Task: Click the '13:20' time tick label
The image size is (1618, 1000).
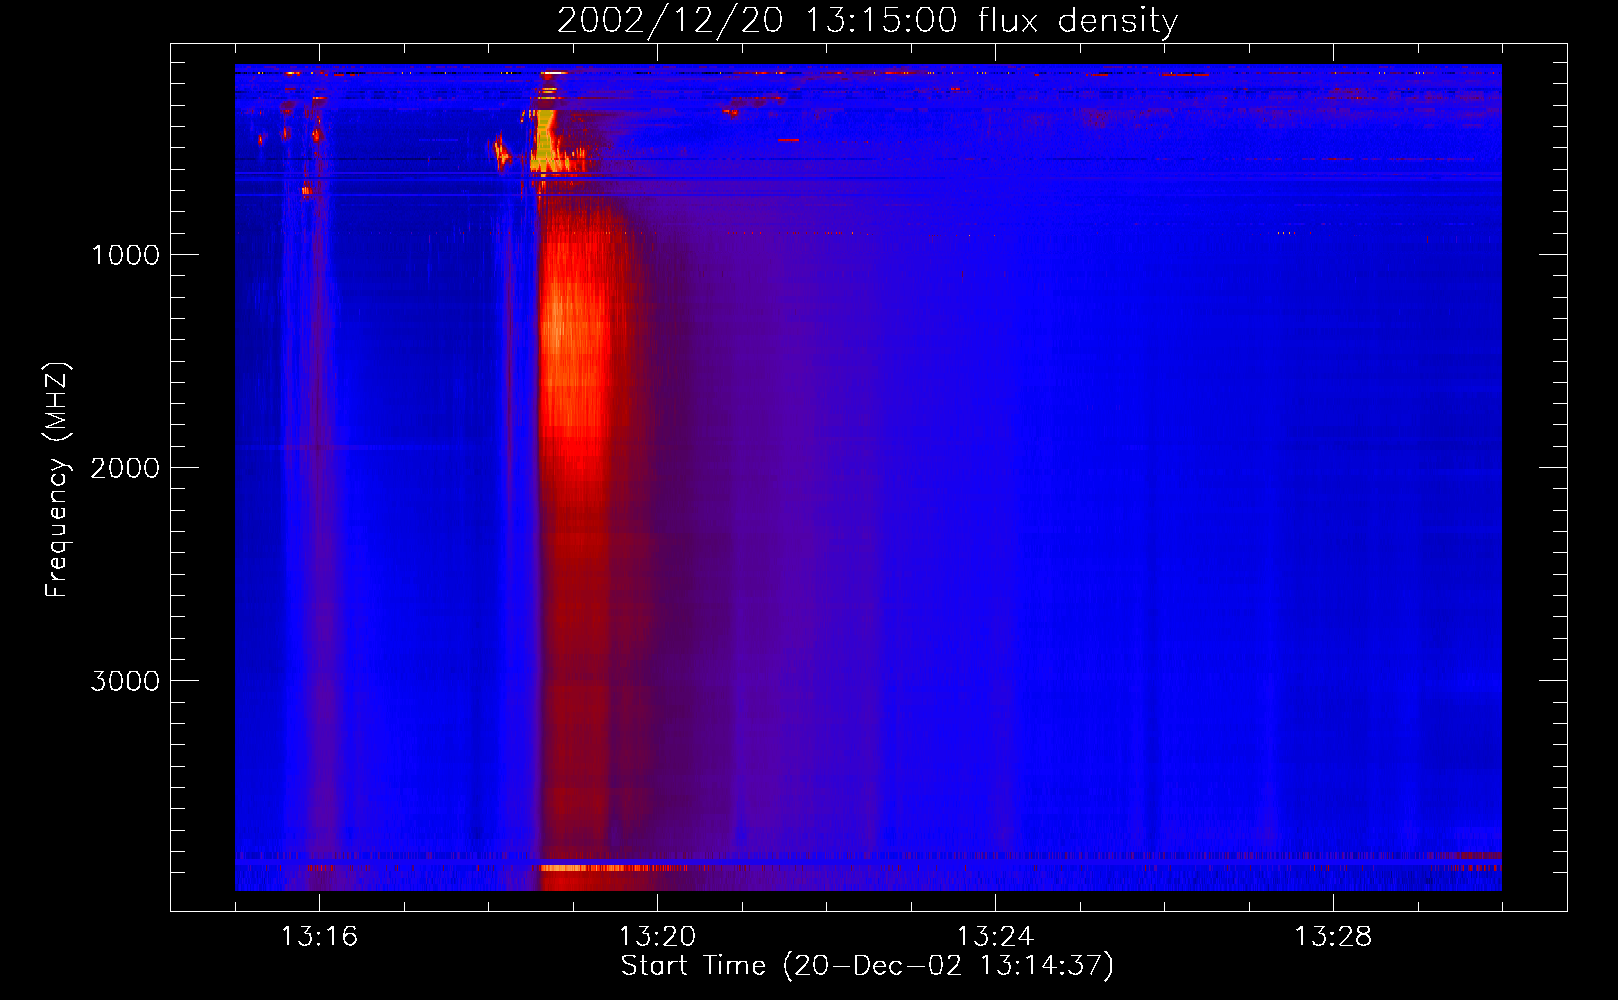Action: (657, 937)
